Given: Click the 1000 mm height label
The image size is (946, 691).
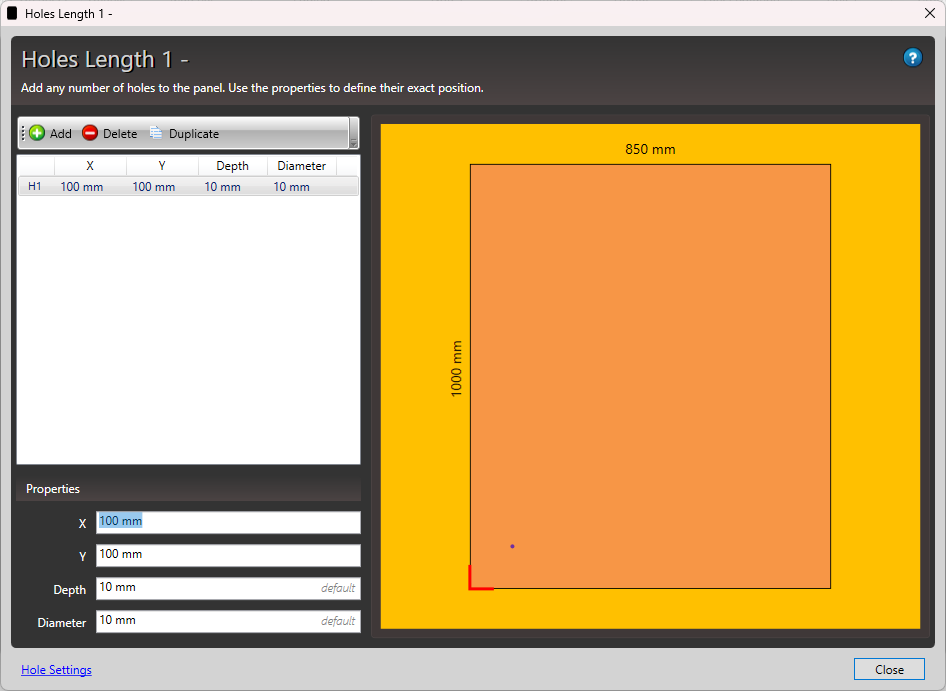Looking at the screenshot, I should click(456, 369).
